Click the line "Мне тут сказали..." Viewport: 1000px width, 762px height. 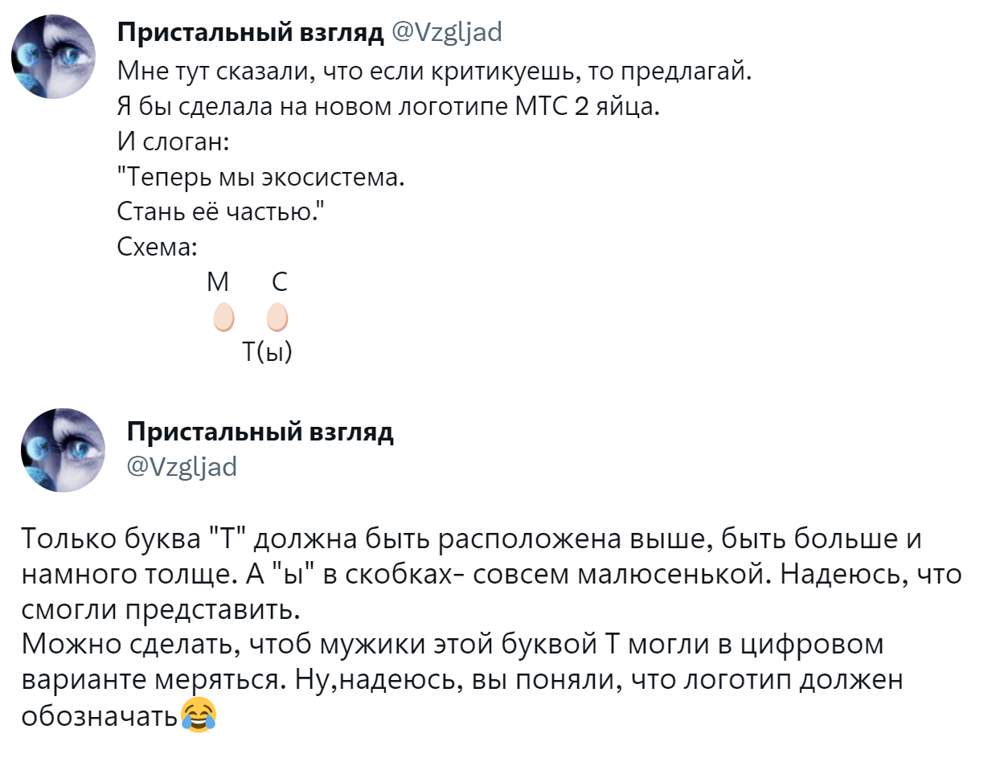tap(432, 72)
